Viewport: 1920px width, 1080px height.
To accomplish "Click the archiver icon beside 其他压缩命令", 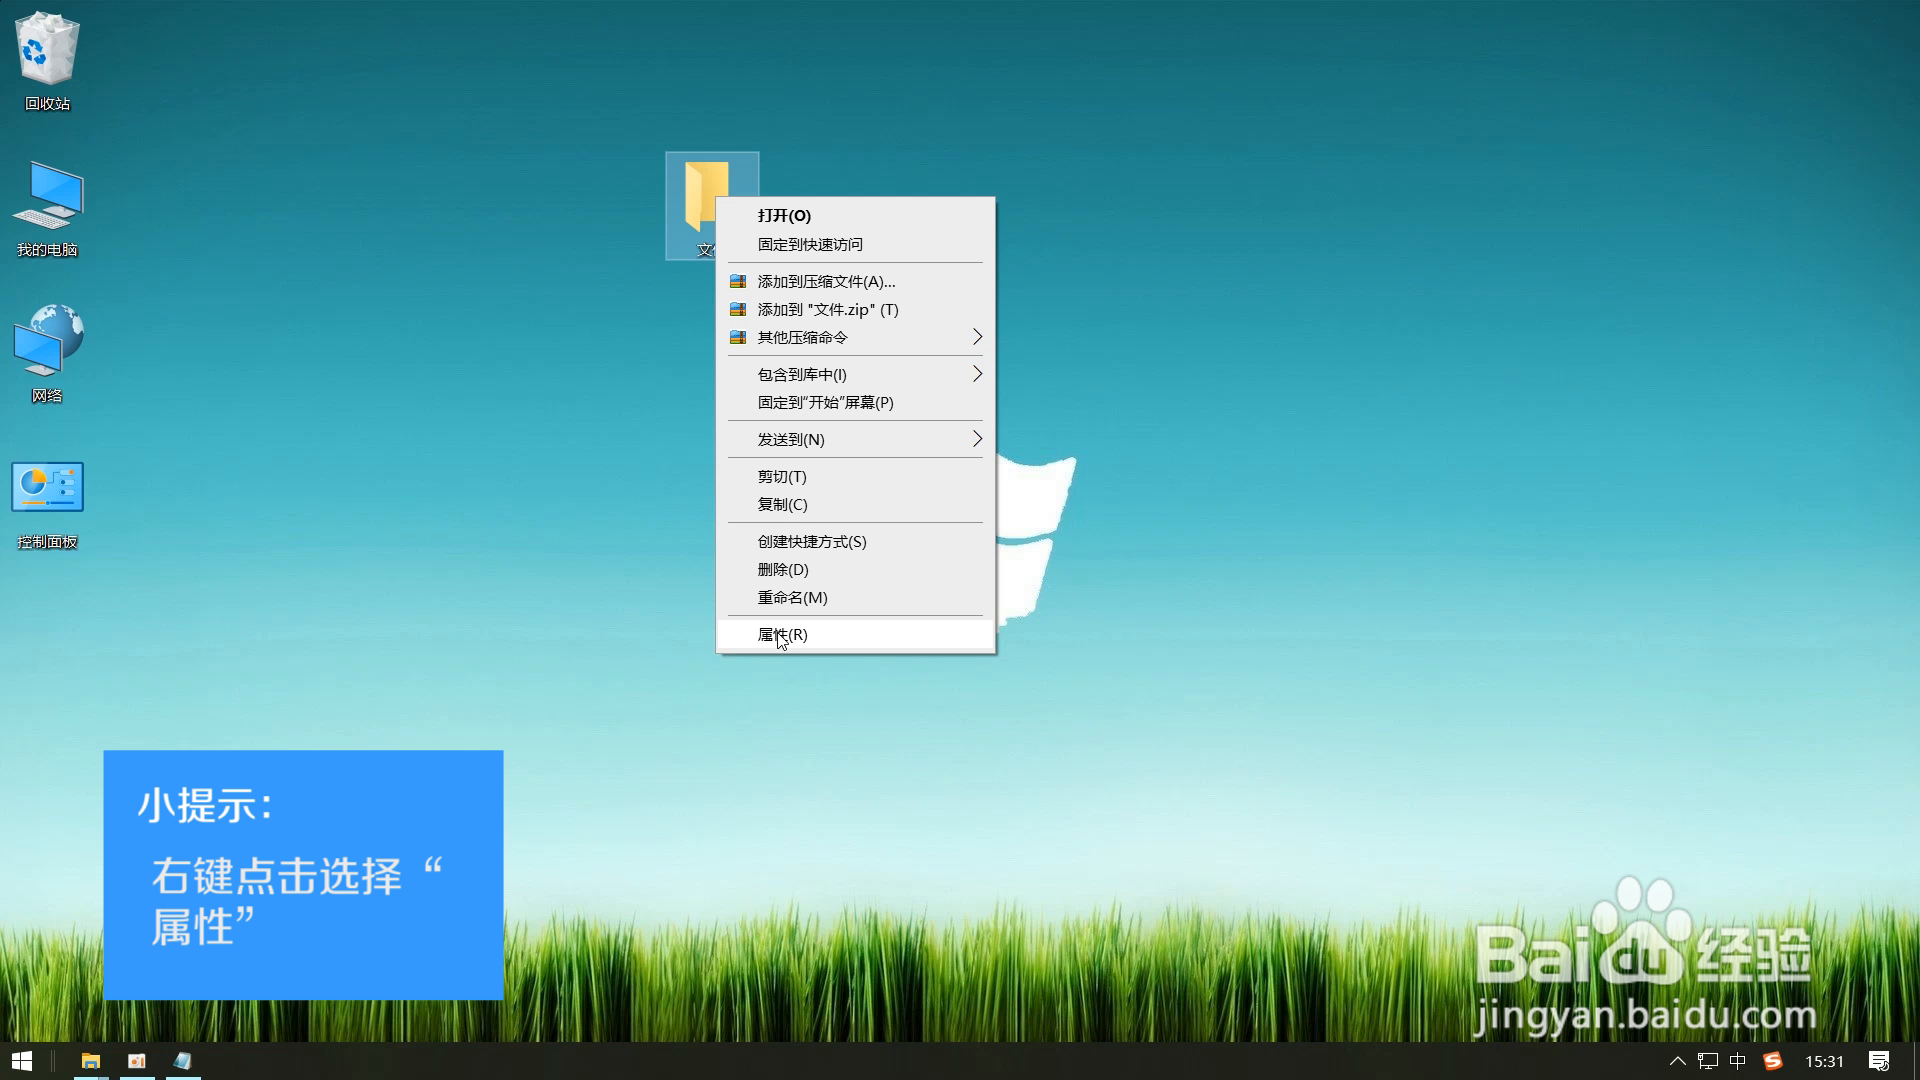I will point(738,338).
